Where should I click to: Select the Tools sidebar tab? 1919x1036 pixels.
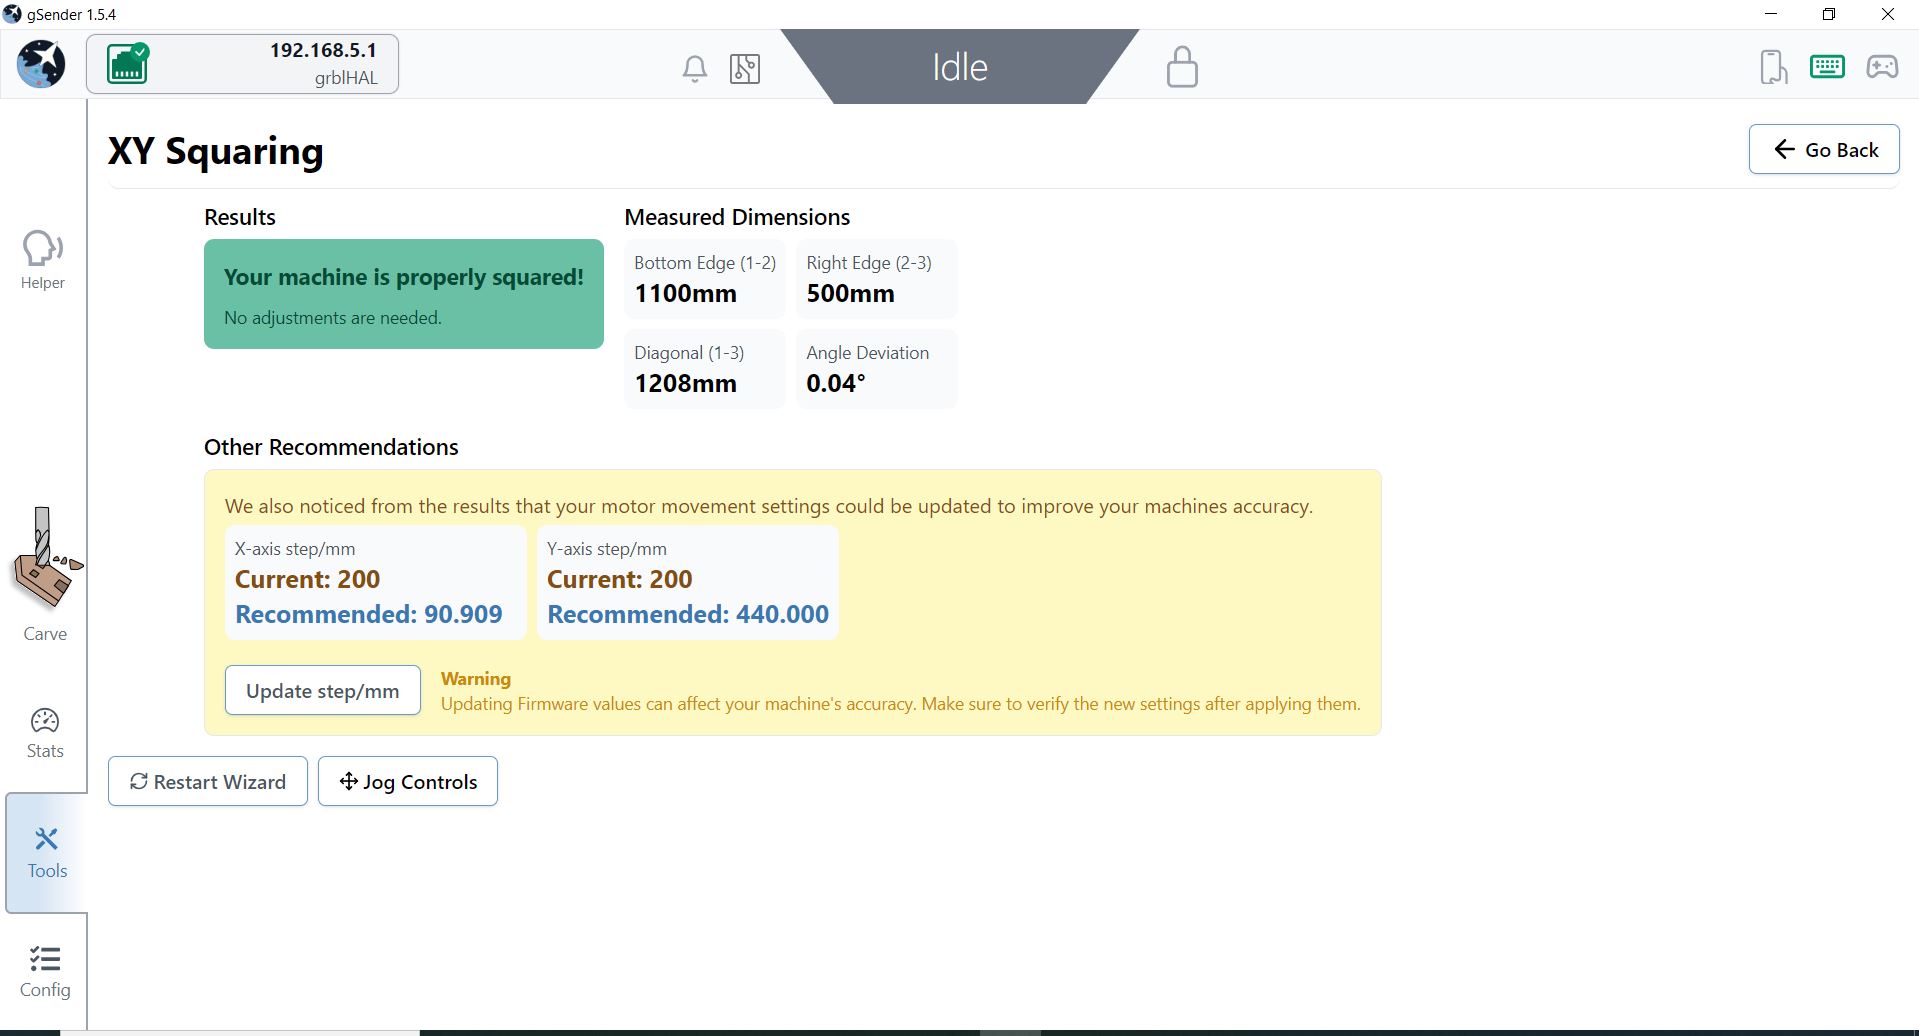pyautogui.click(x=47, y=852)
